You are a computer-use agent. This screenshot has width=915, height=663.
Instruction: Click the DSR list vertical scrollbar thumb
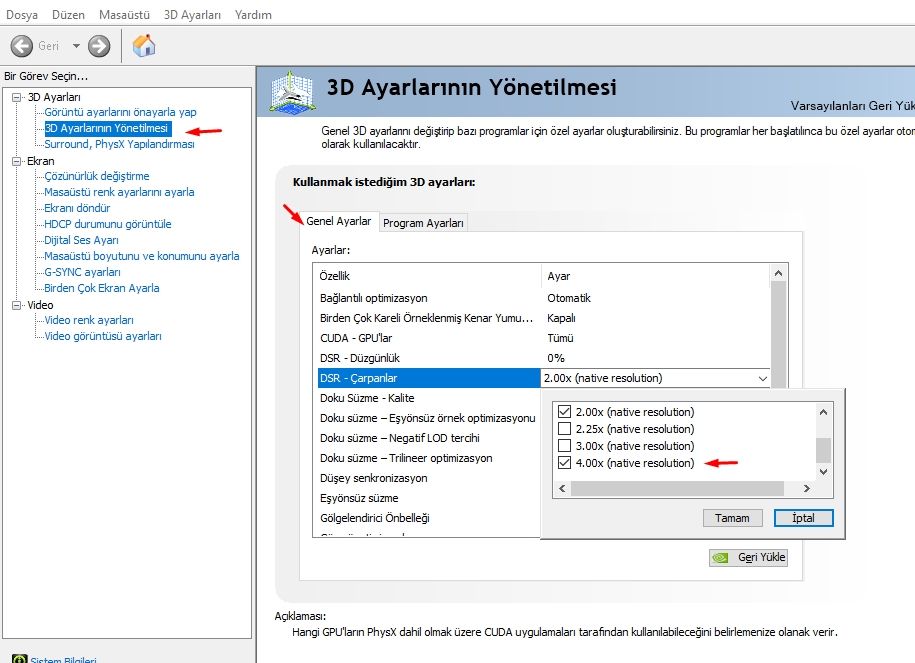(x=823, y=450)
